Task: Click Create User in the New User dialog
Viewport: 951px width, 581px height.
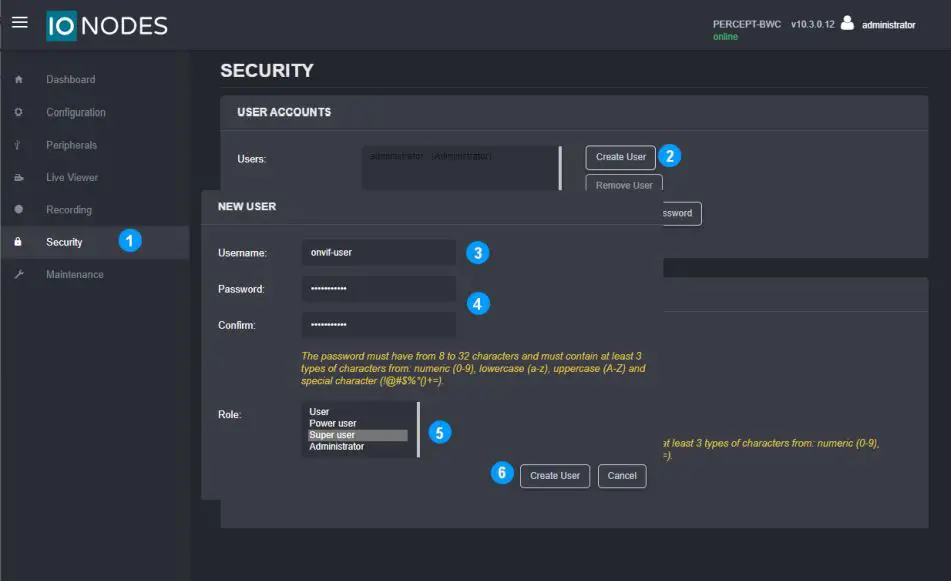Action: [555, 476]
